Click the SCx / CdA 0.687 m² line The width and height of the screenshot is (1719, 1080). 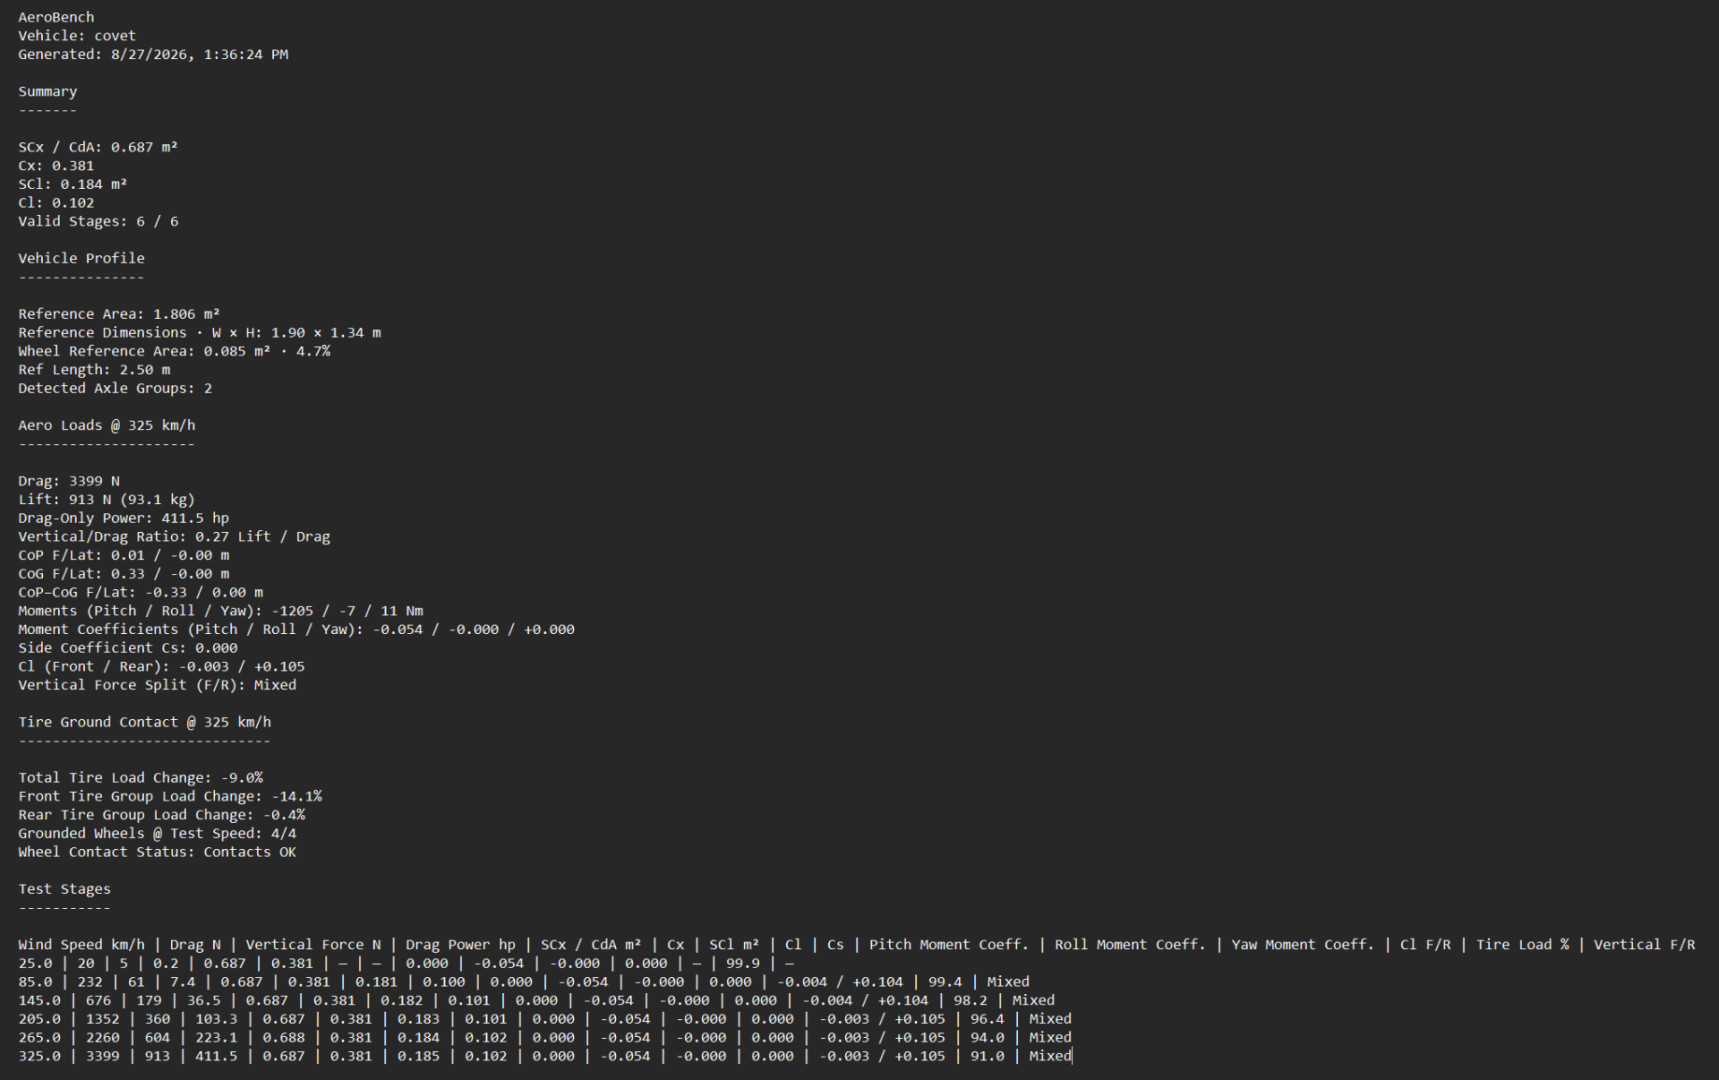[98, 147]
